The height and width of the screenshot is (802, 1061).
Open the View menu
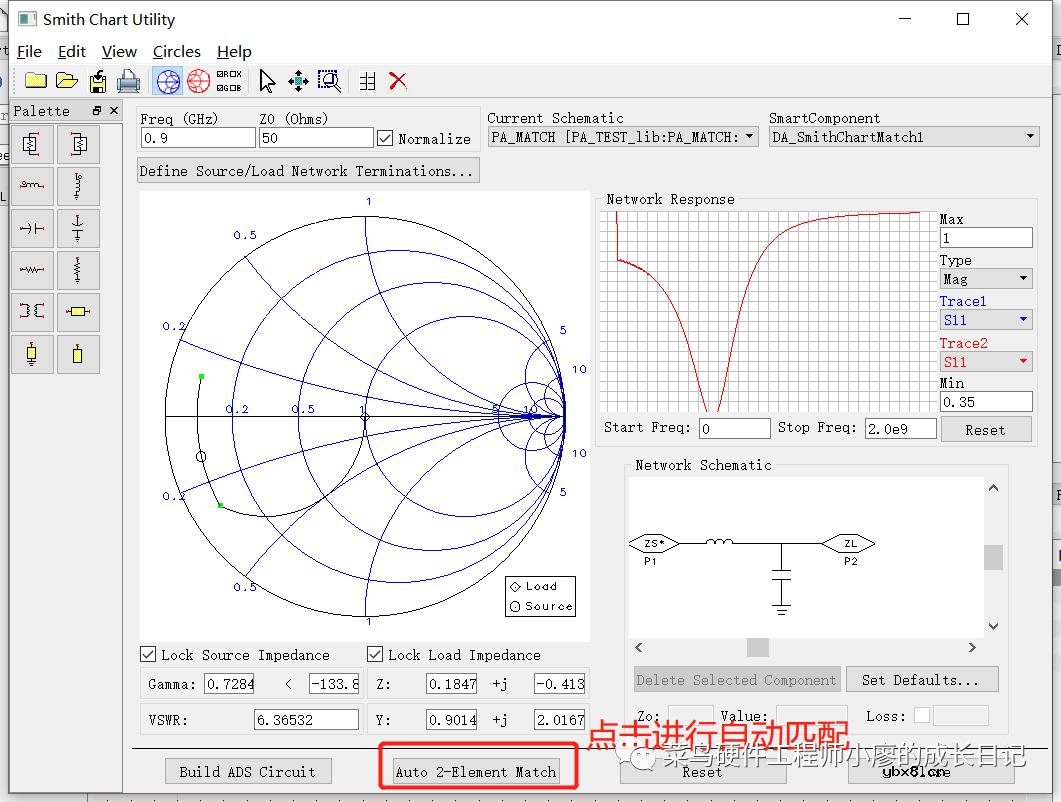coord(119,51)
